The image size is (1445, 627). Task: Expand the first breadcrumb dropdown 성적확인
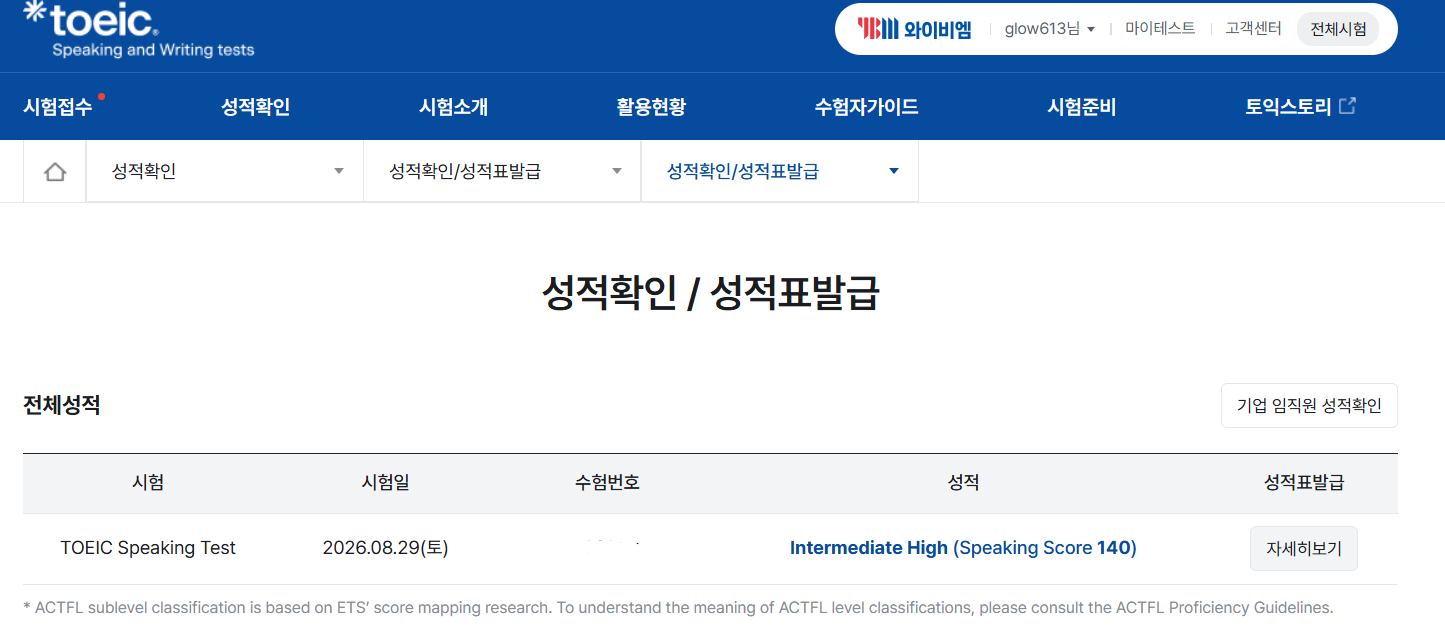click(x=225, y=171)
